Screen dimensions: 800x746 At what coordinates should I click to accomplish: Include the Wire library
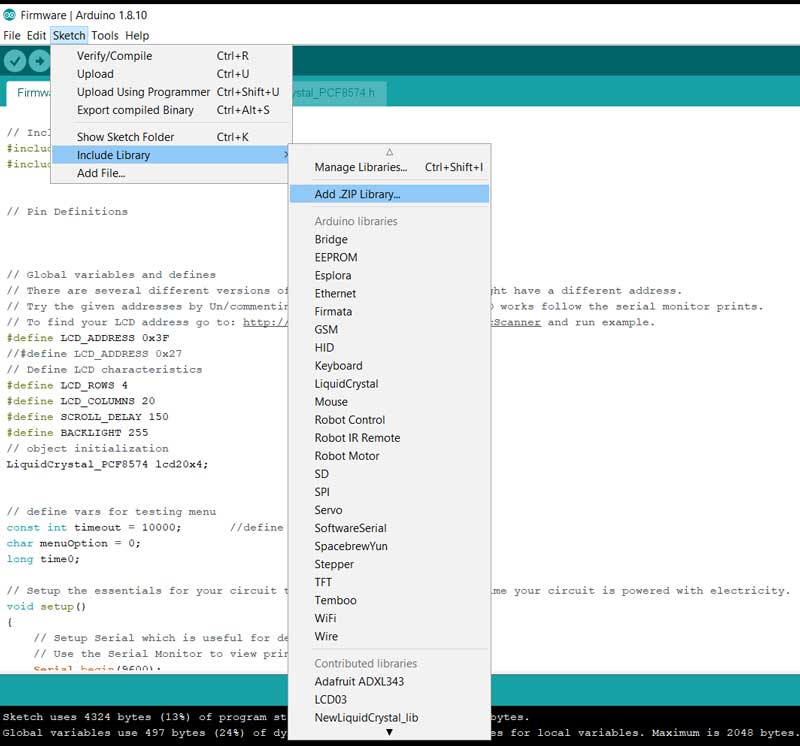tap(389, 636)
